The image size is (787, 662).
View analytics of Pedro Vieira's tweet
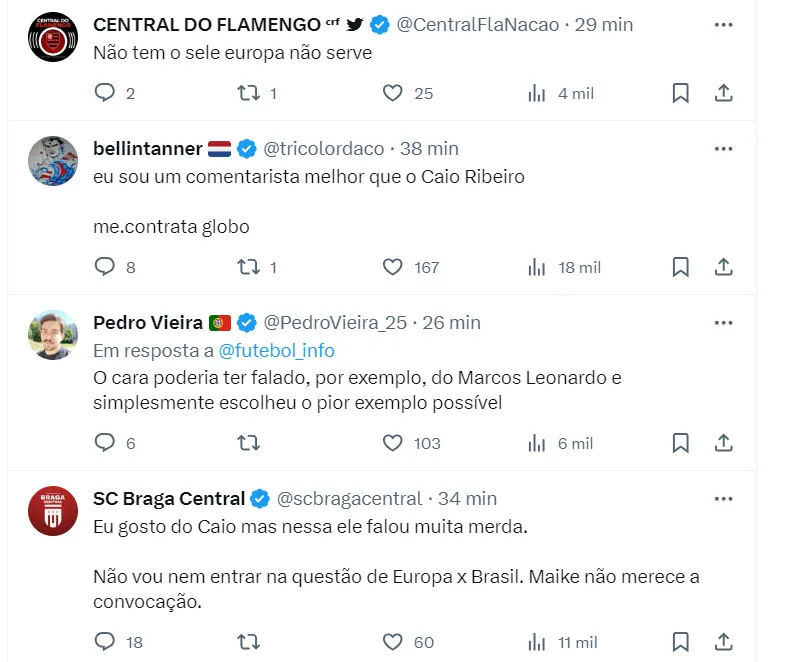point(537,443)
